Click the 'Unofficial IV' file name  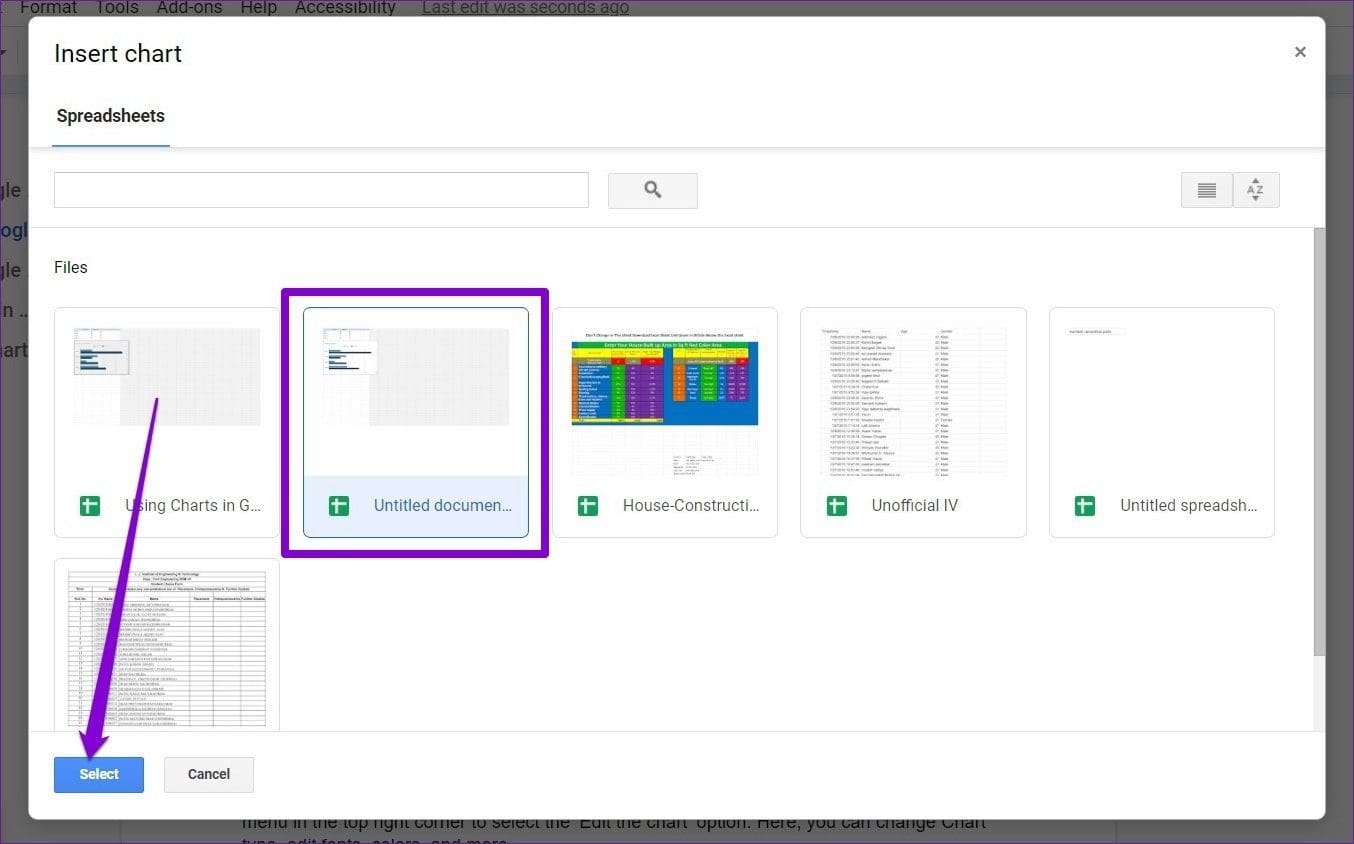click(x=915, y=506)
